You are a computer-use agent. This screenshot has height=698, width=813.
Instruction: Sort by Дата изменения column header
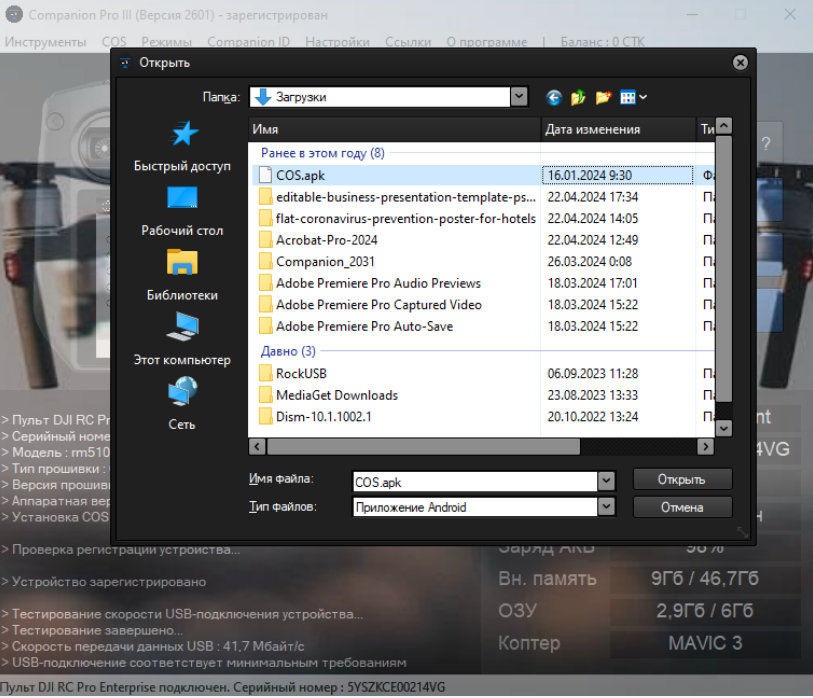pyautogui.click(x=618, y=129)
